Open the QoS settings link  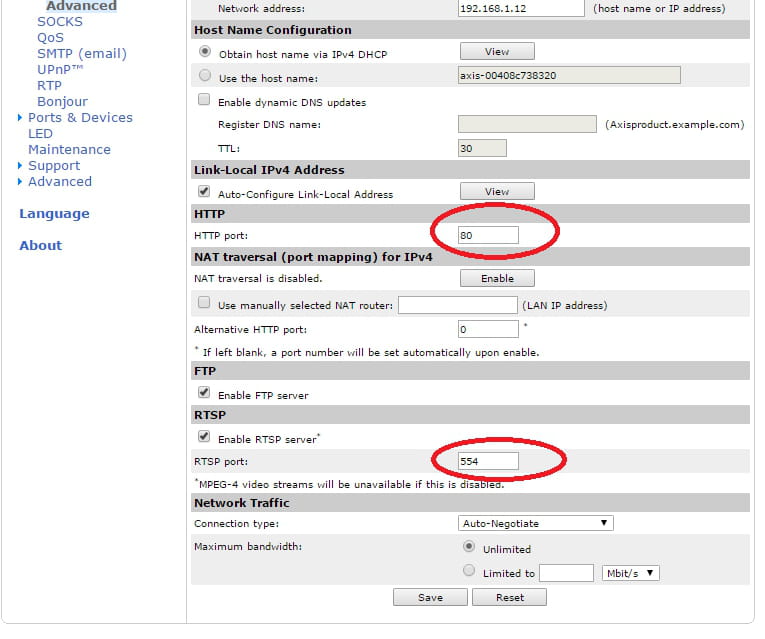click(50, 38)
